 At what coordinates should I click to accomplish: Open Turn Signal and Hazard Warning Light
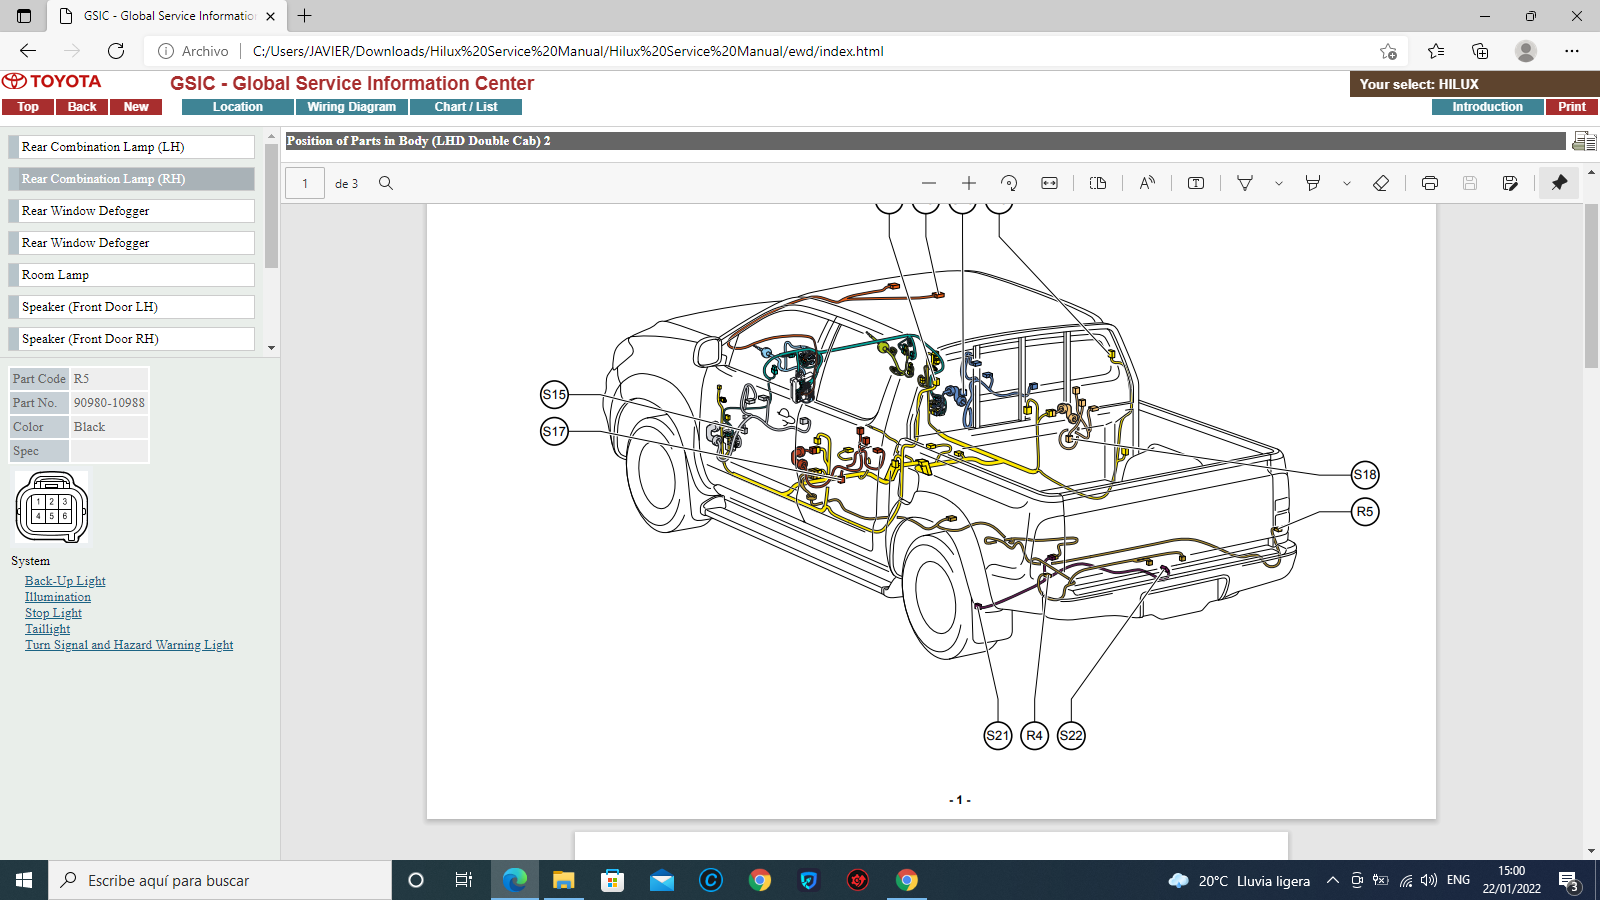pos(129,645)
